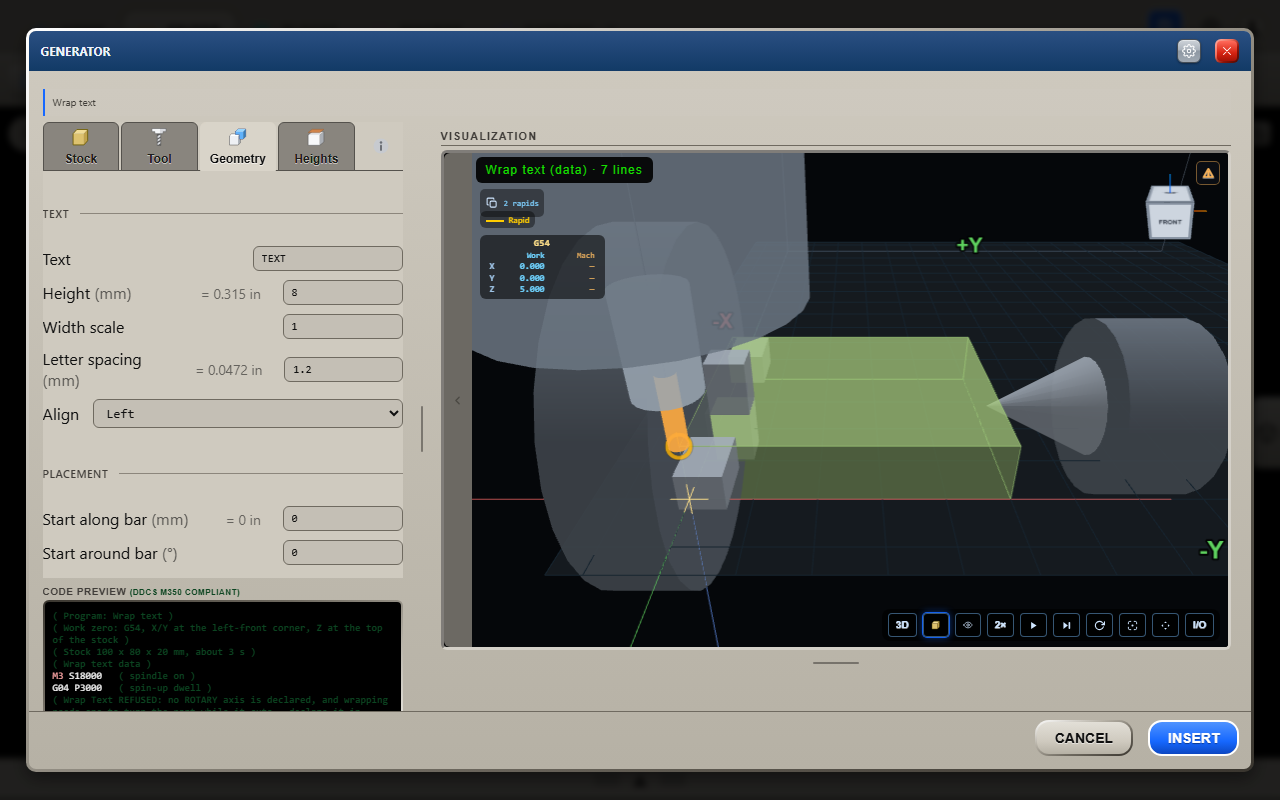Screen dimensions: 1280x800
Task: Switch to the Heights tab
Action: (x=316, y=146)
